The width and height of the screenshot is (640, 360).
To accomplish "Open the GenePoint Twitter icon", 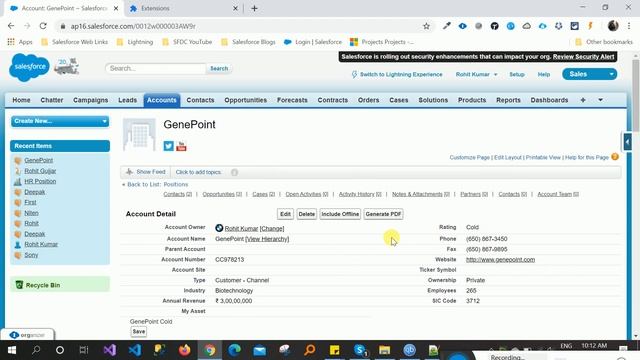I will coord(169,146).
